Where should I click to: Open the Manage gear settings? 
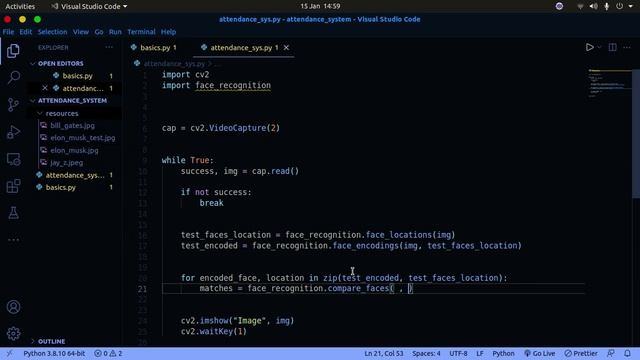(x=13, y=333)
